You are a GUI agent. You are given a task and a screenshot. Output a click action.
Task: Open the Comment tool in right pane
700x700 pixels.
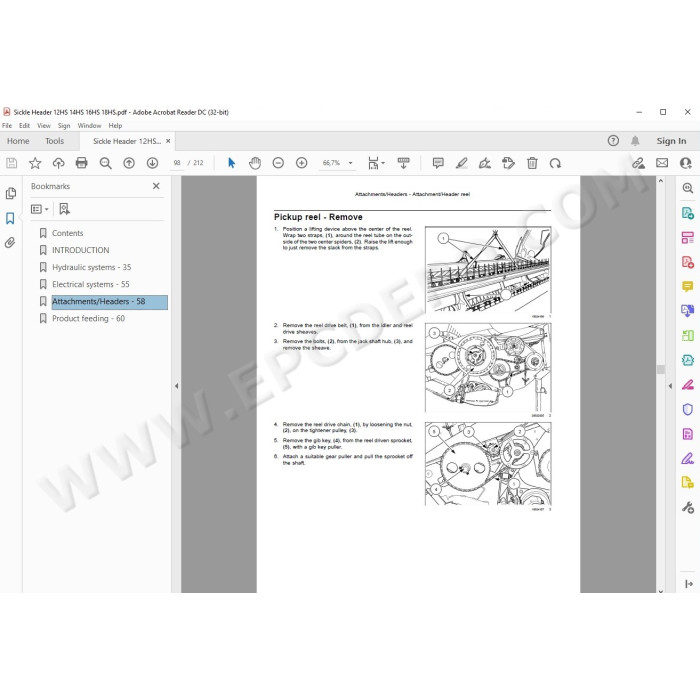[x=688, y=286]
